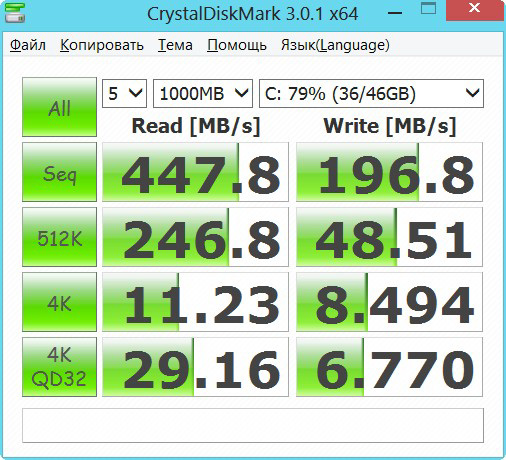
Task: Open the Язык(Language) menu
Action: tap(335, 45)
